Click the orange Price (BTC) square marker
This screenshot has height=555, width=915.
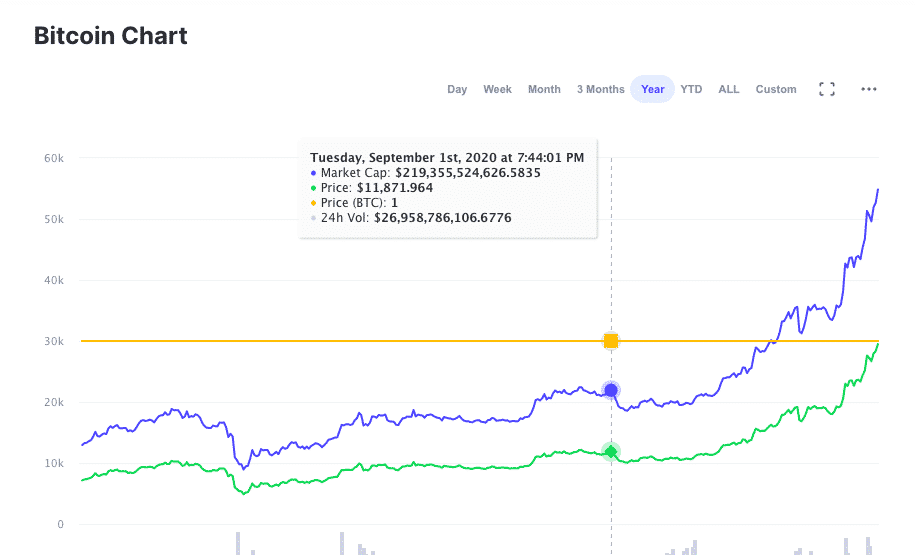[x=611, y=341]
